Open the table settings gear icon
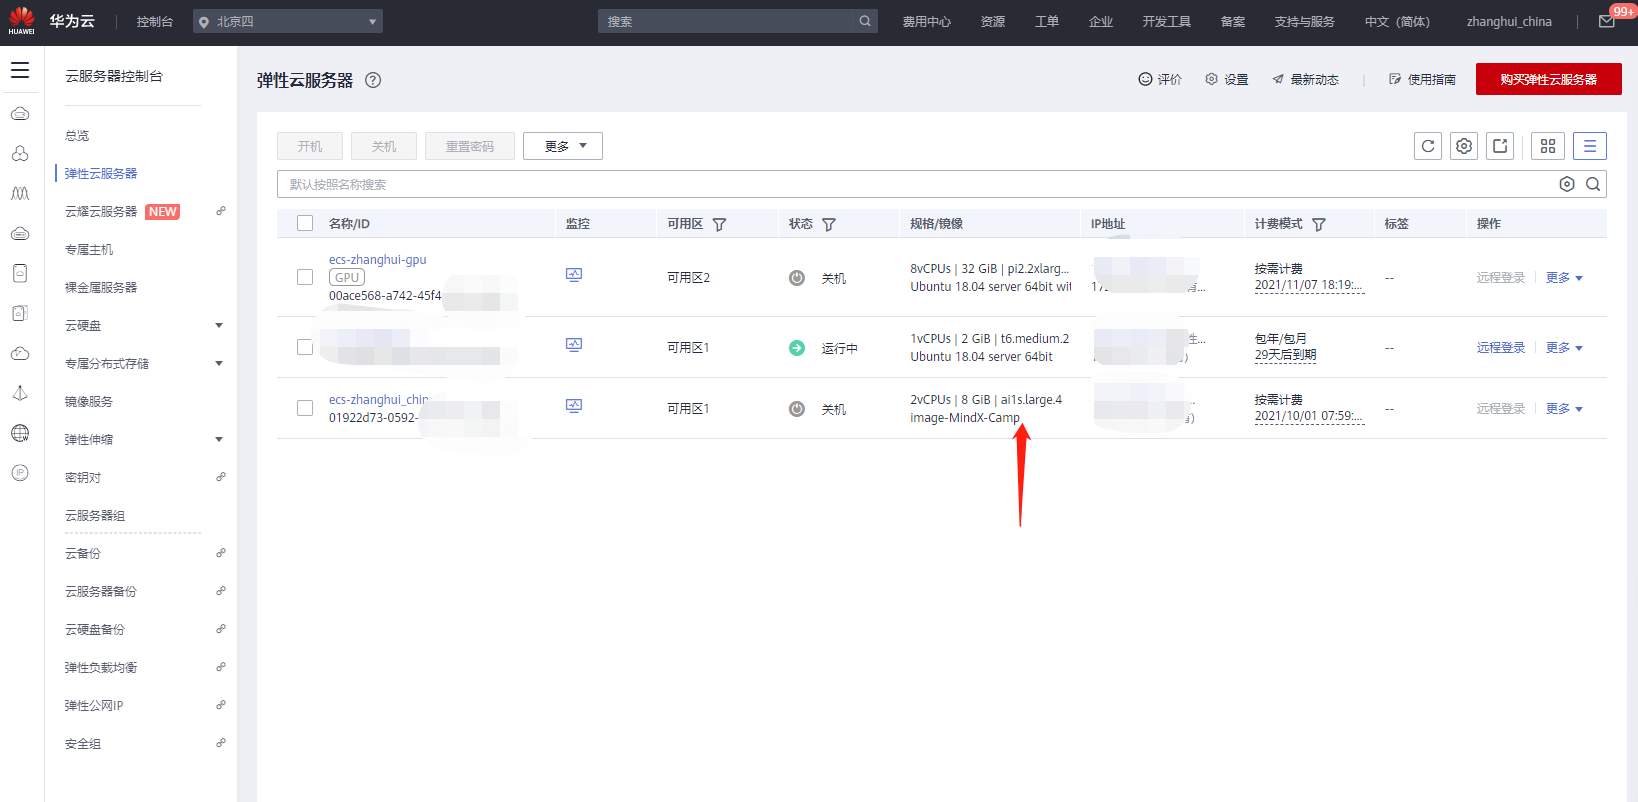This screenshot has height=802, width=1638. pos(1464,146)
